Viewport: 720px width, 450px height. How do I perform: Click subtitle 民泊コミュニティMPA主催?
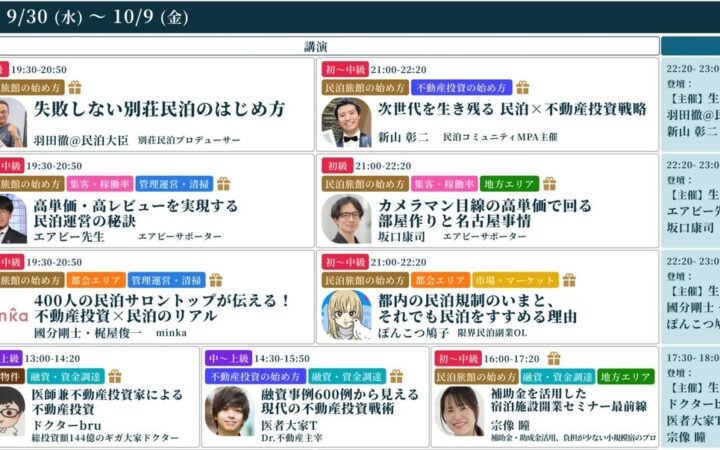click(500, 137)
